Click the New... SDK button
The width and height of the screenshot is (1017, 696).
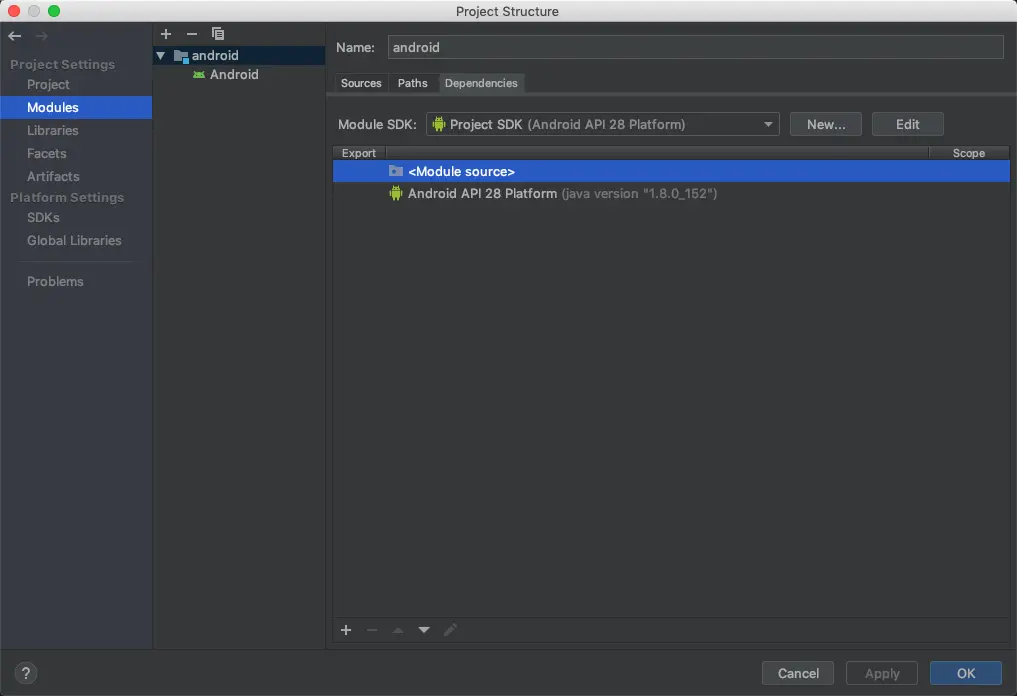click(826, 125)
